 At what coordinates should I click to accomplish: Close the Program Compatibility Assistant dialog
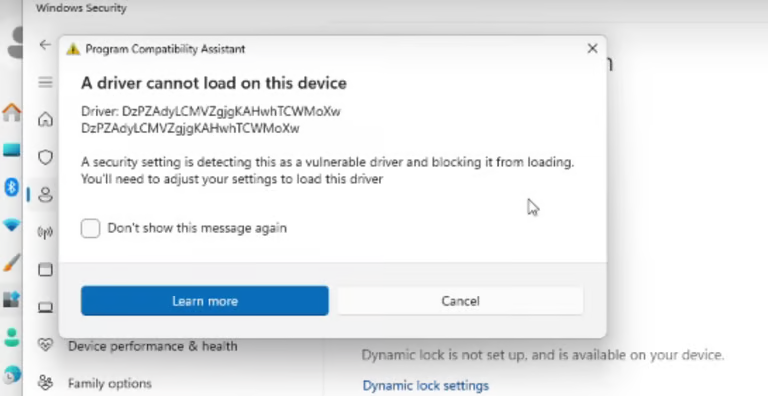click(x=592, y=49)
